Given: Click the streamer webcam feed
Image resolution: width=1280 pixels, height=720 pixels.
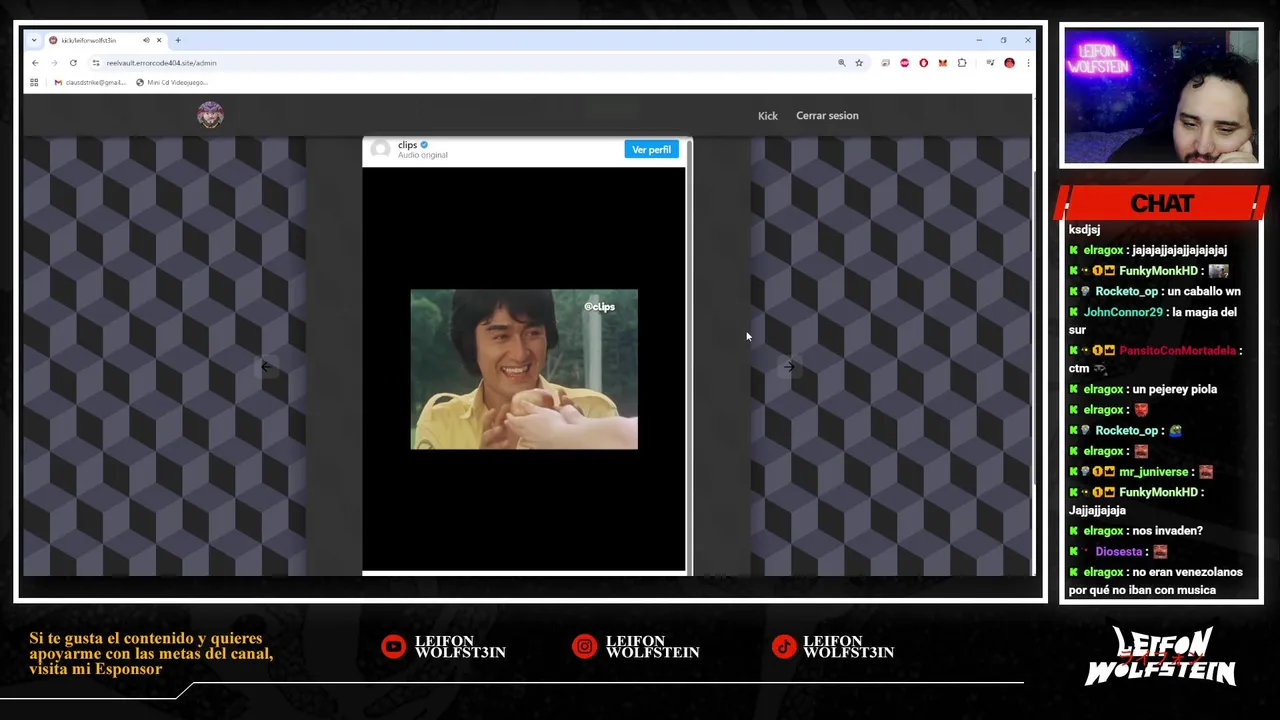Looking at the screenshot, I should pos(1161,97).
